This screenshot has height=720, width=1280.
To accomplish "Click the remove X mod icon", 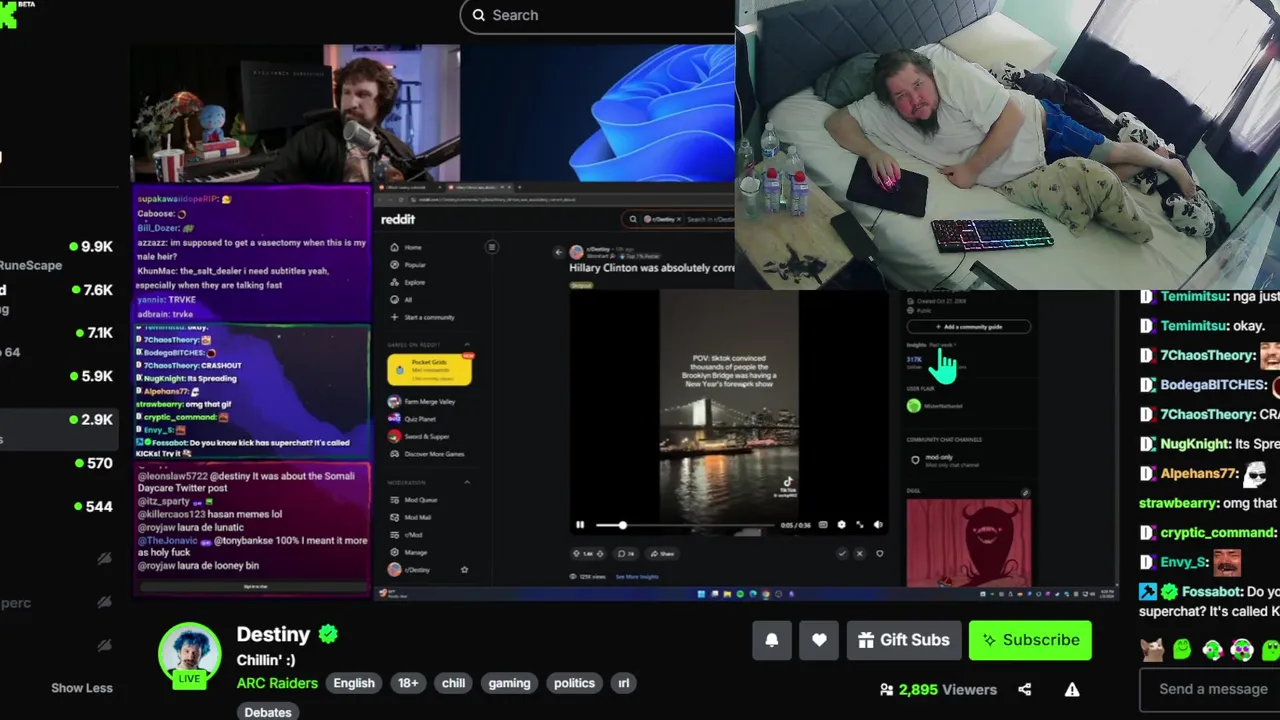I will point(860,553).
